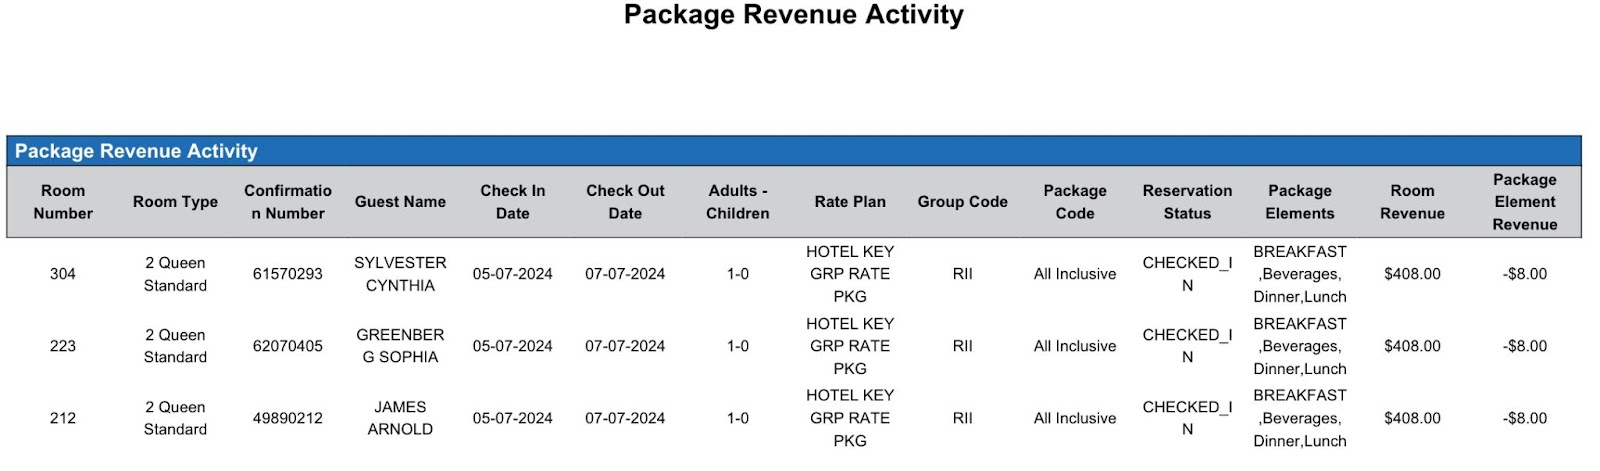Viewport: 1600px width, 471px height.
Task: Select the Guest Name column header
Action: (400, 202)
